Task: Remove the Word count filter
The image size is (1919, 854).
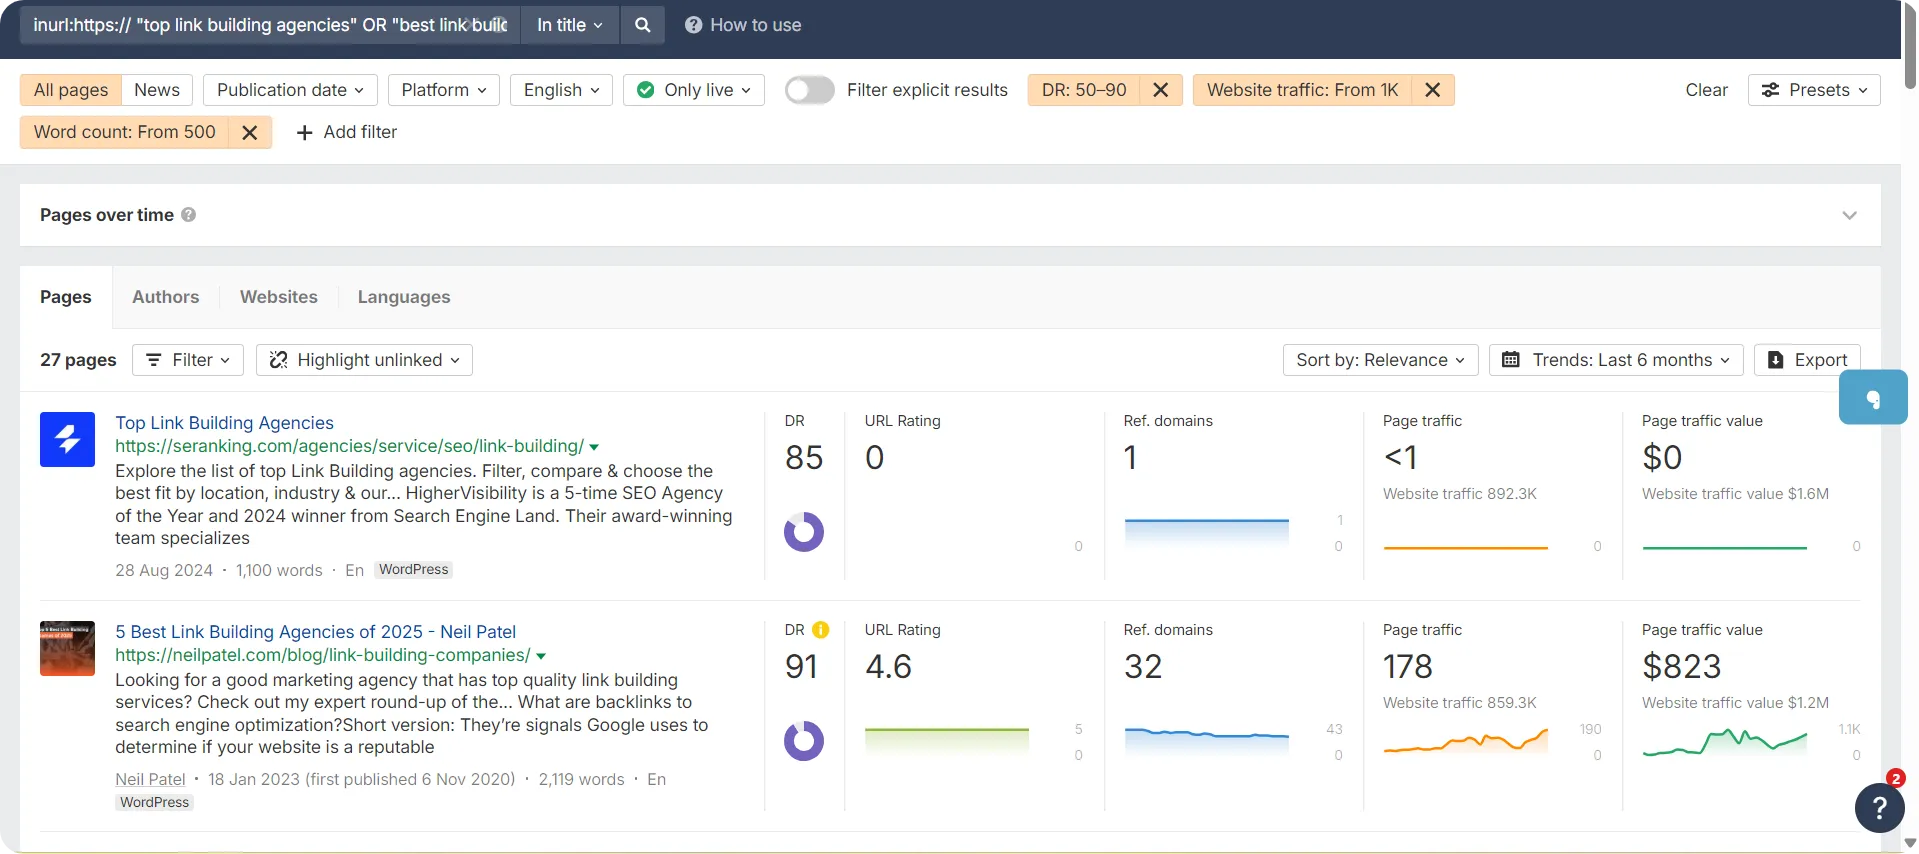Action: click(250, 132)
